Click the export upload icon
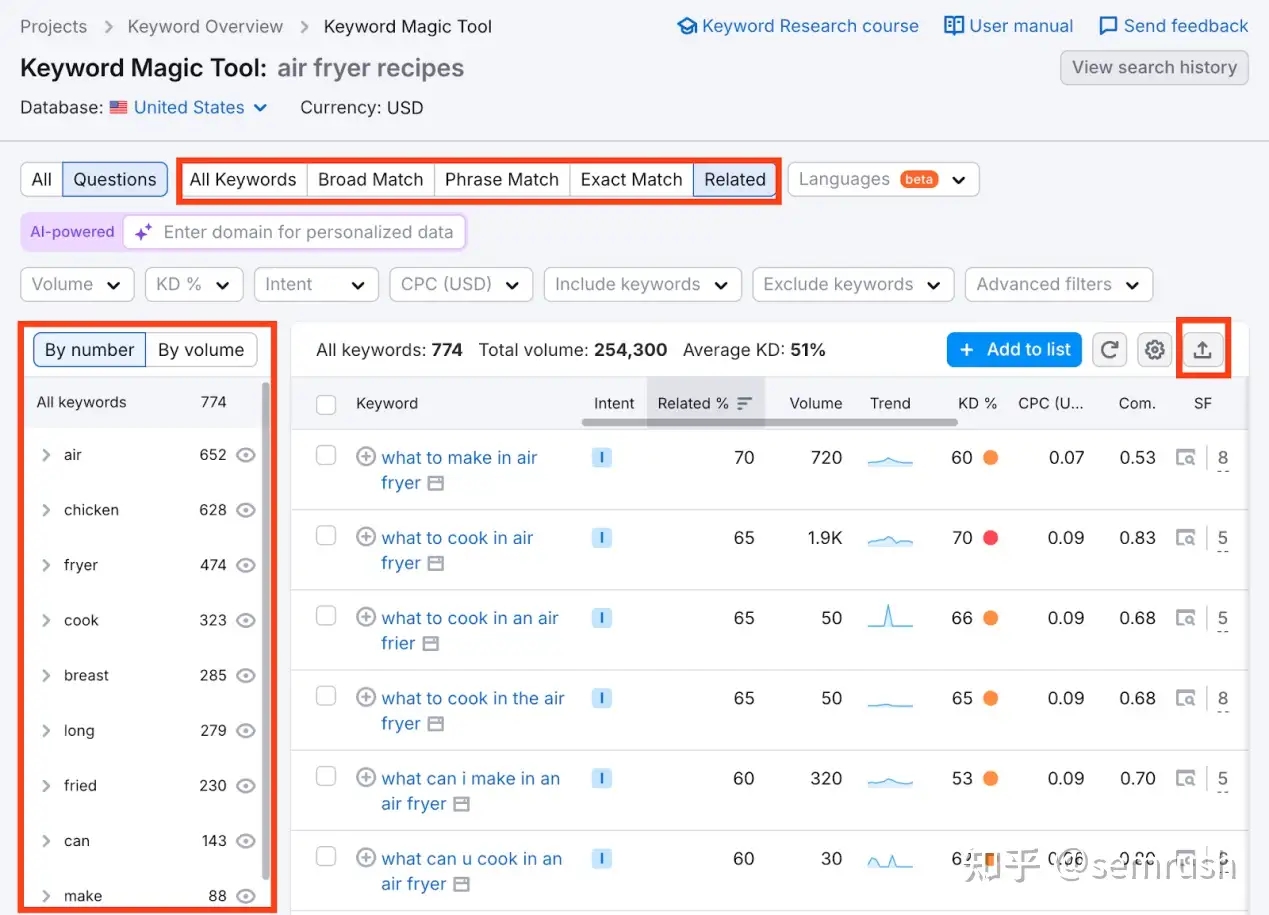The image size is (1269, 915). click(1203, 350)
